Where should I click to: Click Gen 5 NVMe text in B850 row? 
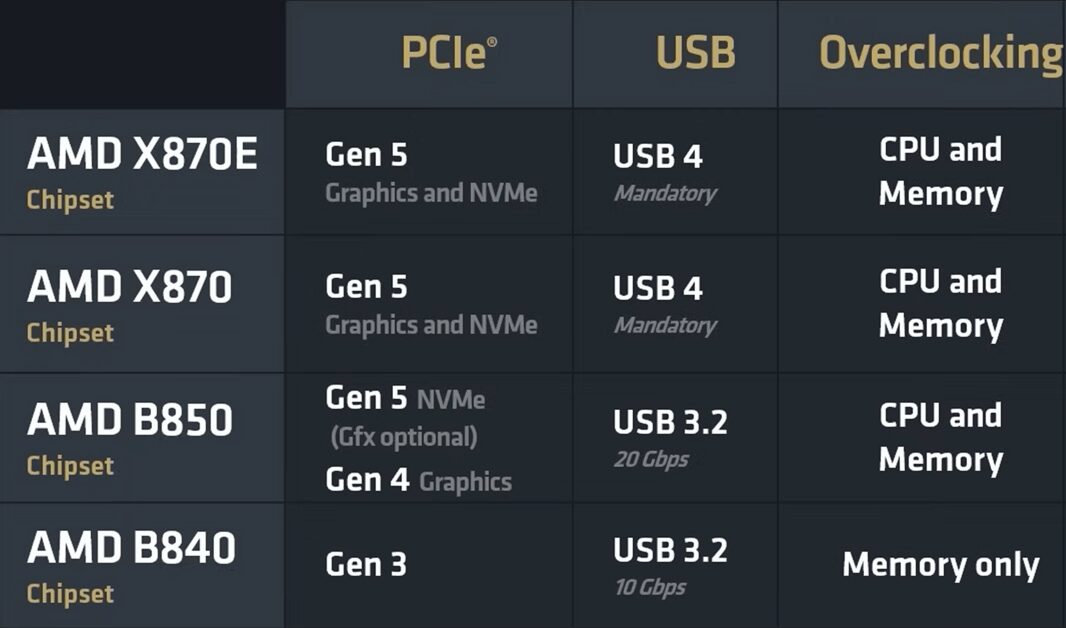pyautogui.click(x=405, y=399)
